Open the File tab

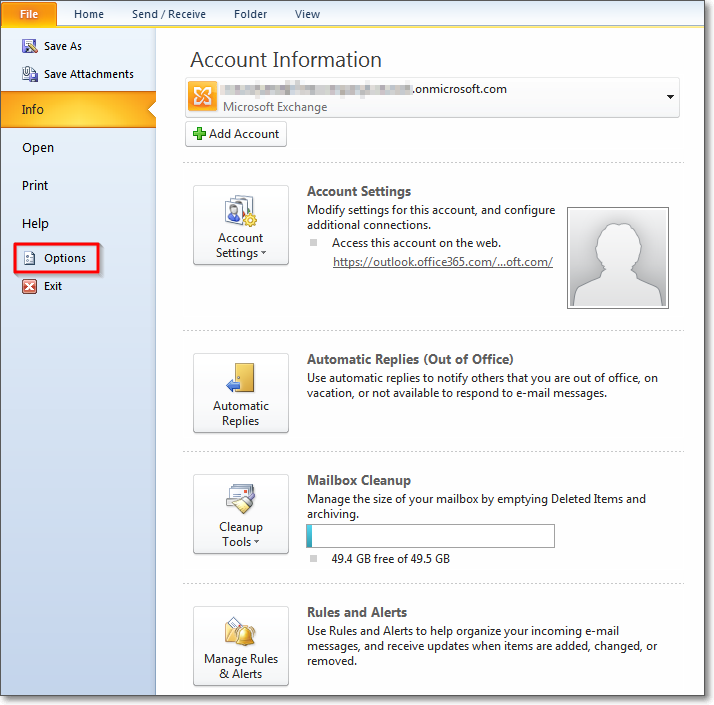[29, 14]
